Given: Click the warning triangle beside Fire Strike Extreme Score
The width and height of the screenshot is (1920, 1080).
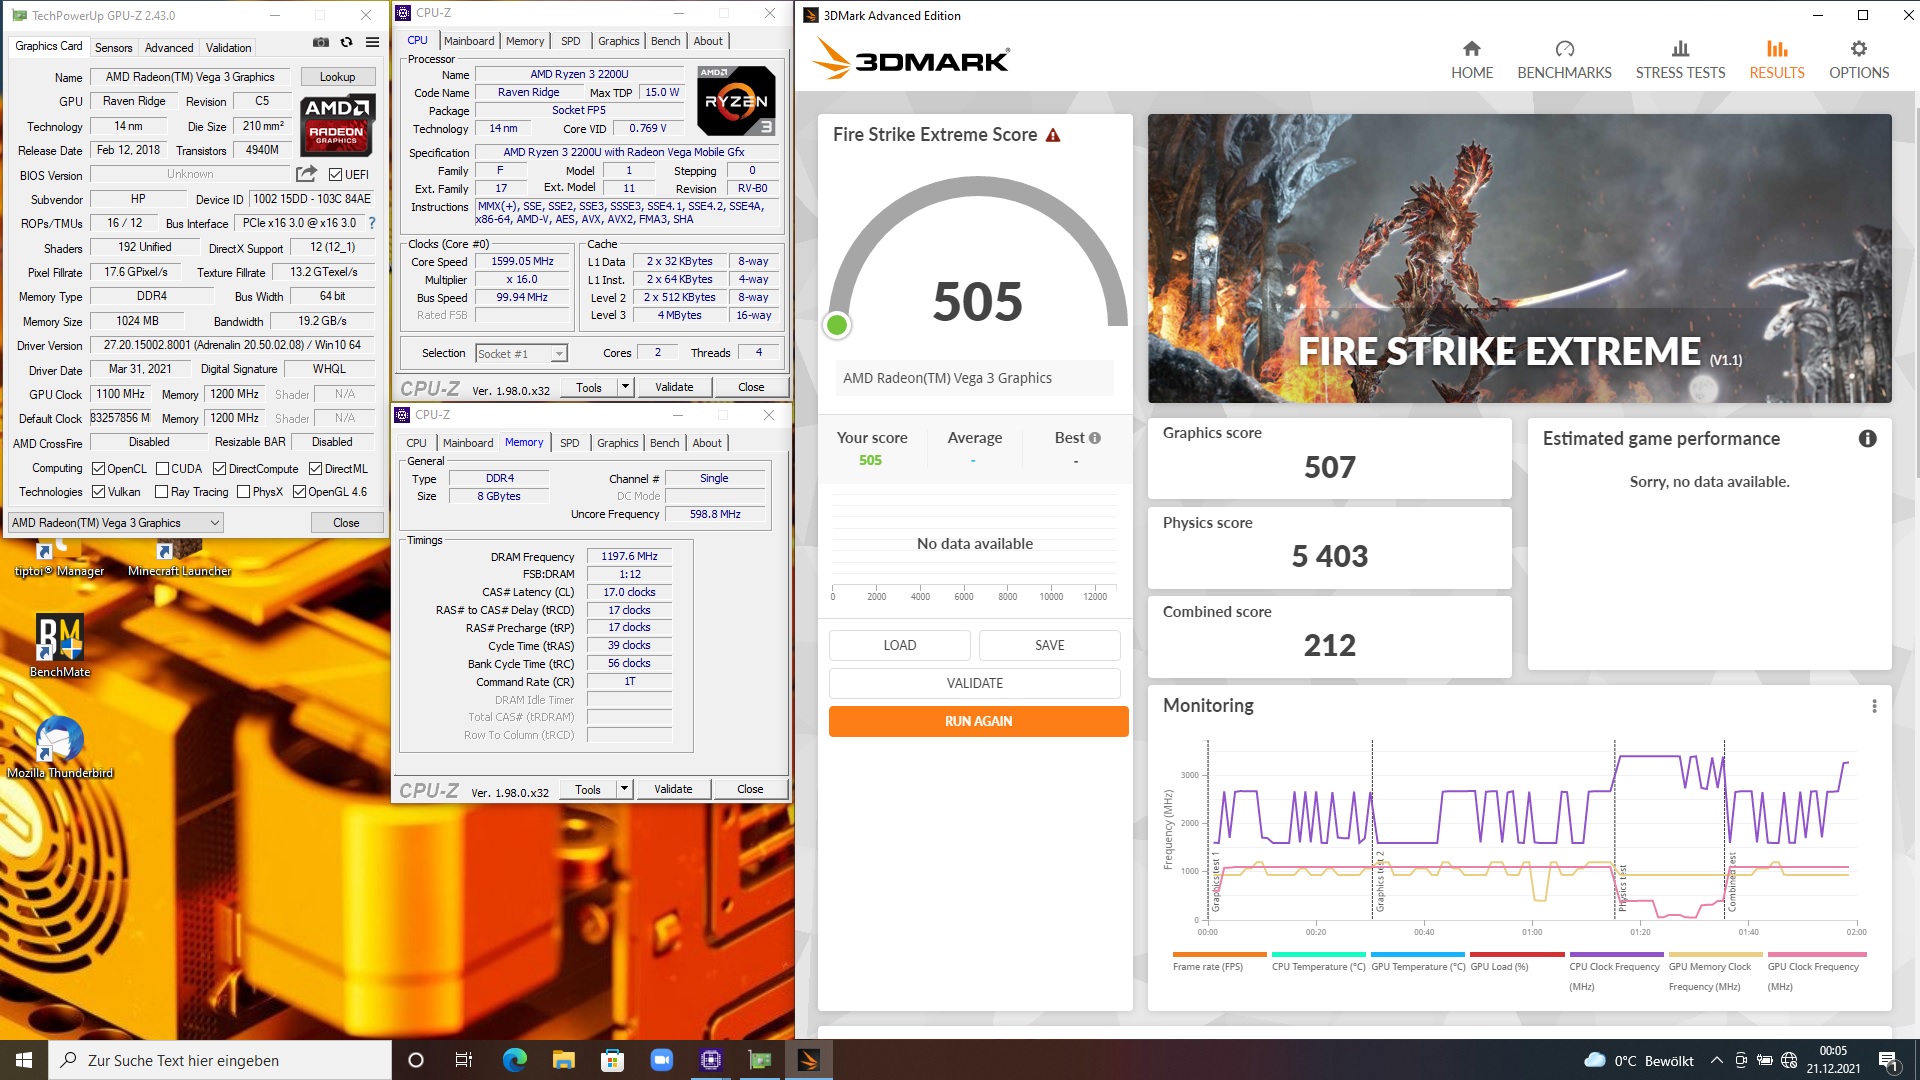Looking at the screenshot, I should coord(1053,135).
